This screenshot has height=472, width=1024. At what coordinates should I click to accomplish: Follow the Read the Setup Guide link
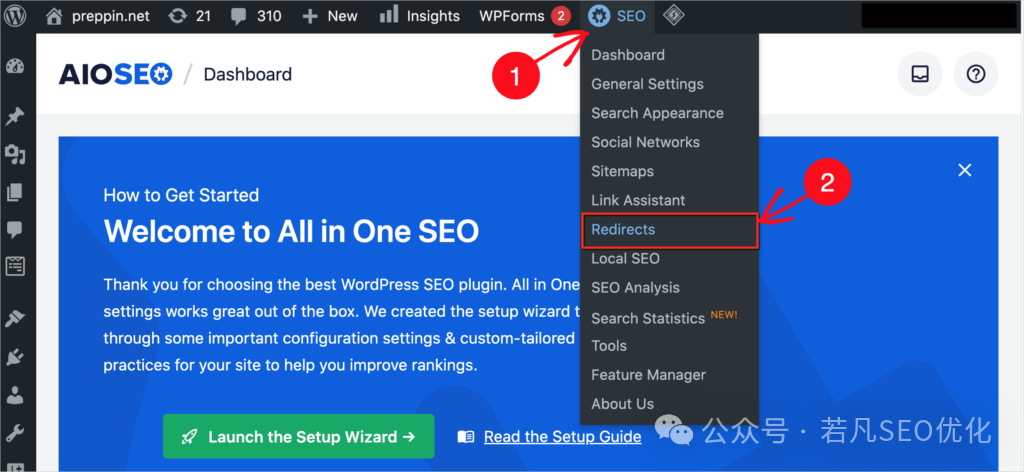562,436
